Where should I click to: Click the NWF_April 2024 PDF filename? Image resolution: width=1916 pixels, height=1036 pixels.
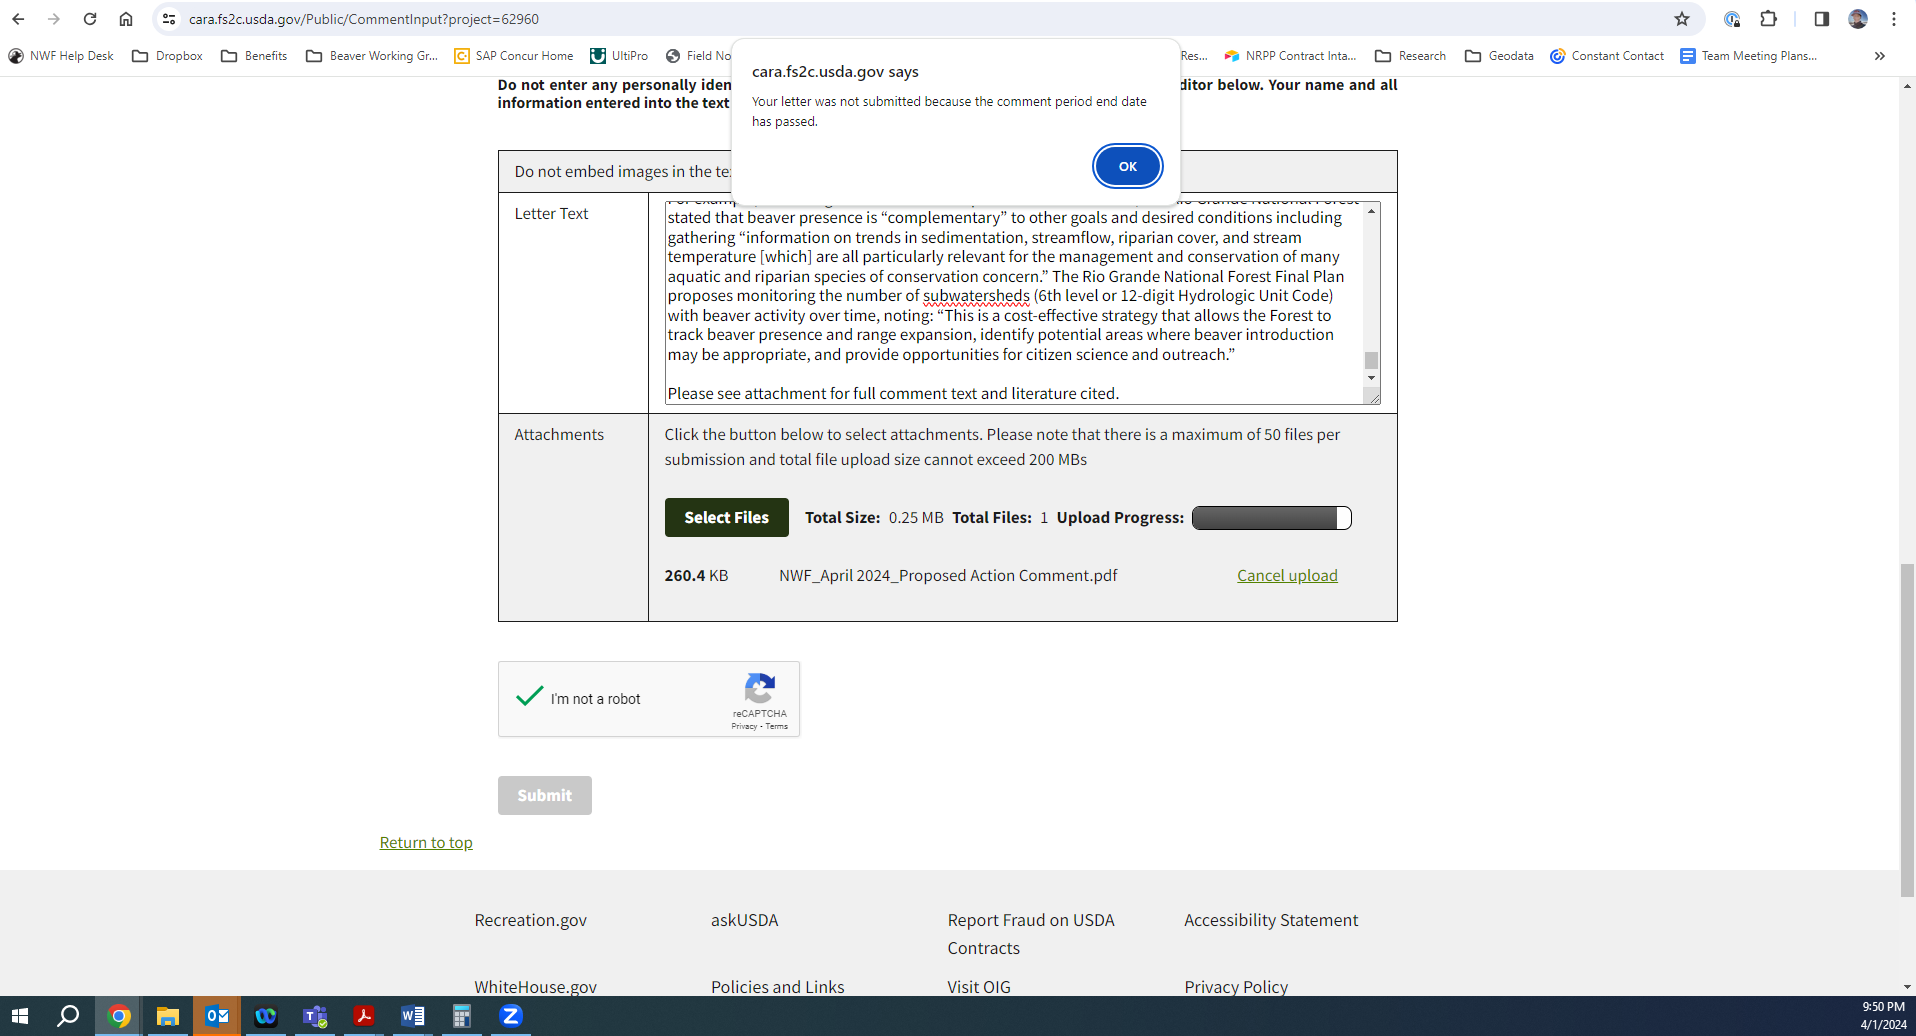(x=948, y=575)
